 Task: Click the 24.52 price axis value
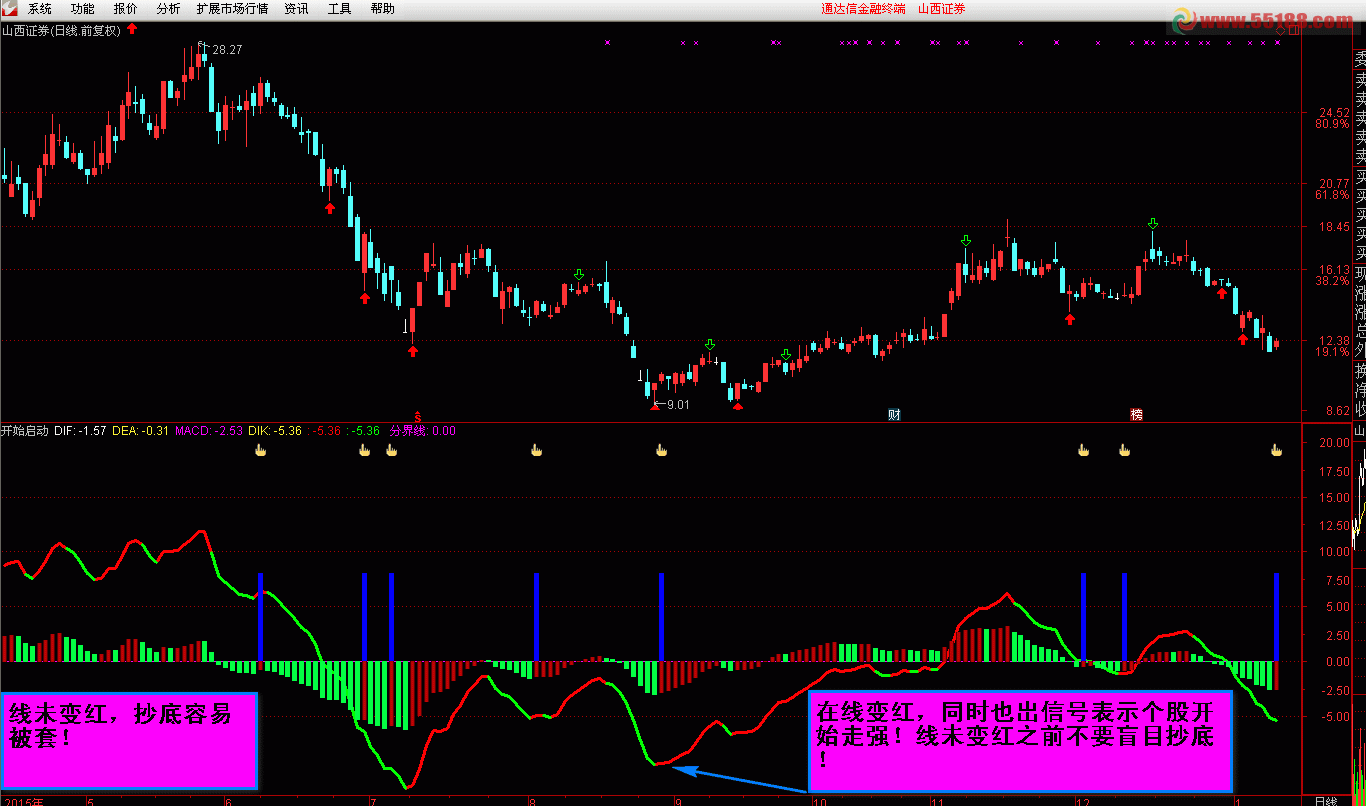pyautogui.click(x=1334, y=113)
